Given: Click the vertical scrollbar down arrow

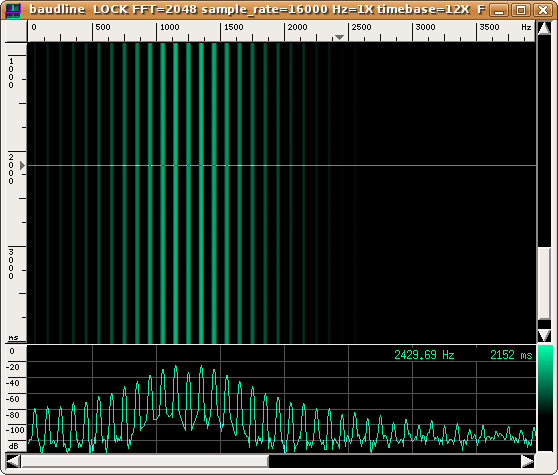Looking at the screenshot, I should (x=544, y=335).
